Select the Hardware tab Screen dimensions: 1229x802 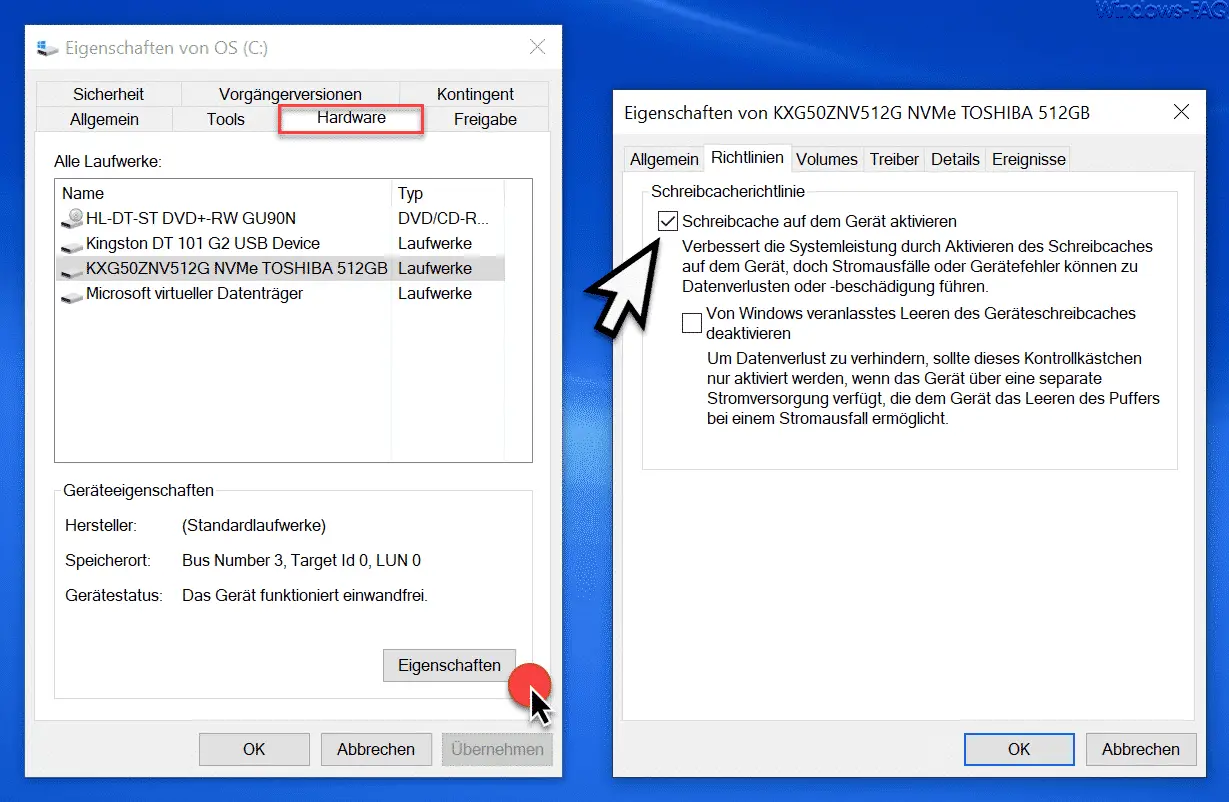point(351,118)
